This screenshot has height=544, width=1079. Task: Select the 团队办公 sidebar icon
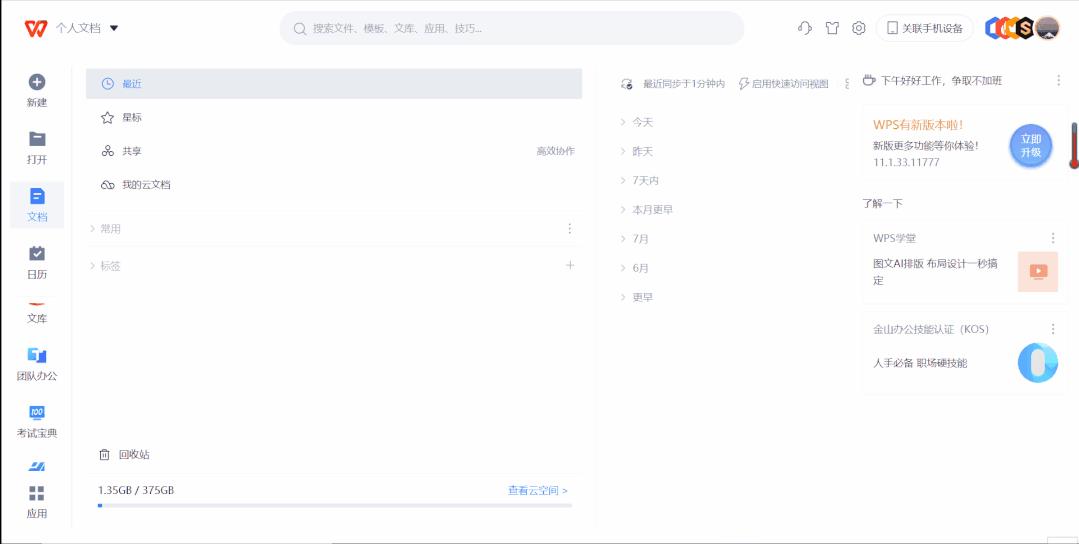click(37, 356)
